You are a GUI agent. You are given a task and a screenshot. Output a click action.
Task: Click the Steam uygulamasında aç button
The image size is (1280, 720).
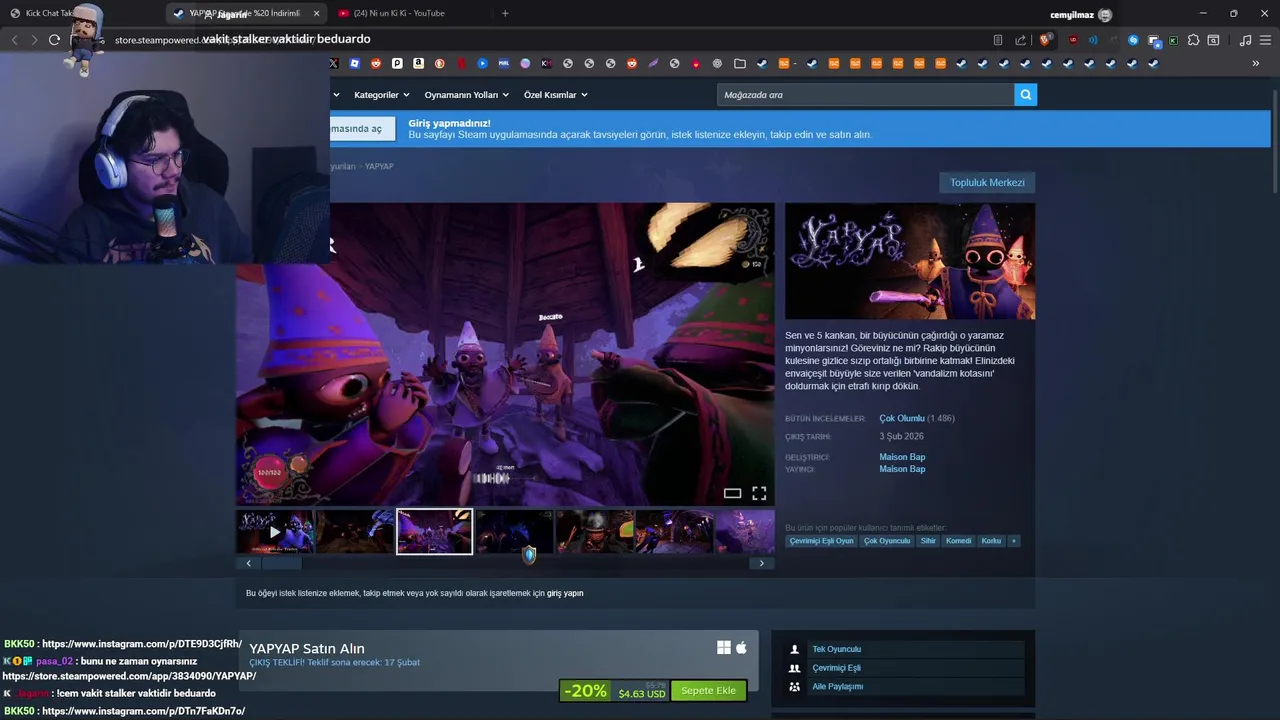point(362,129)
